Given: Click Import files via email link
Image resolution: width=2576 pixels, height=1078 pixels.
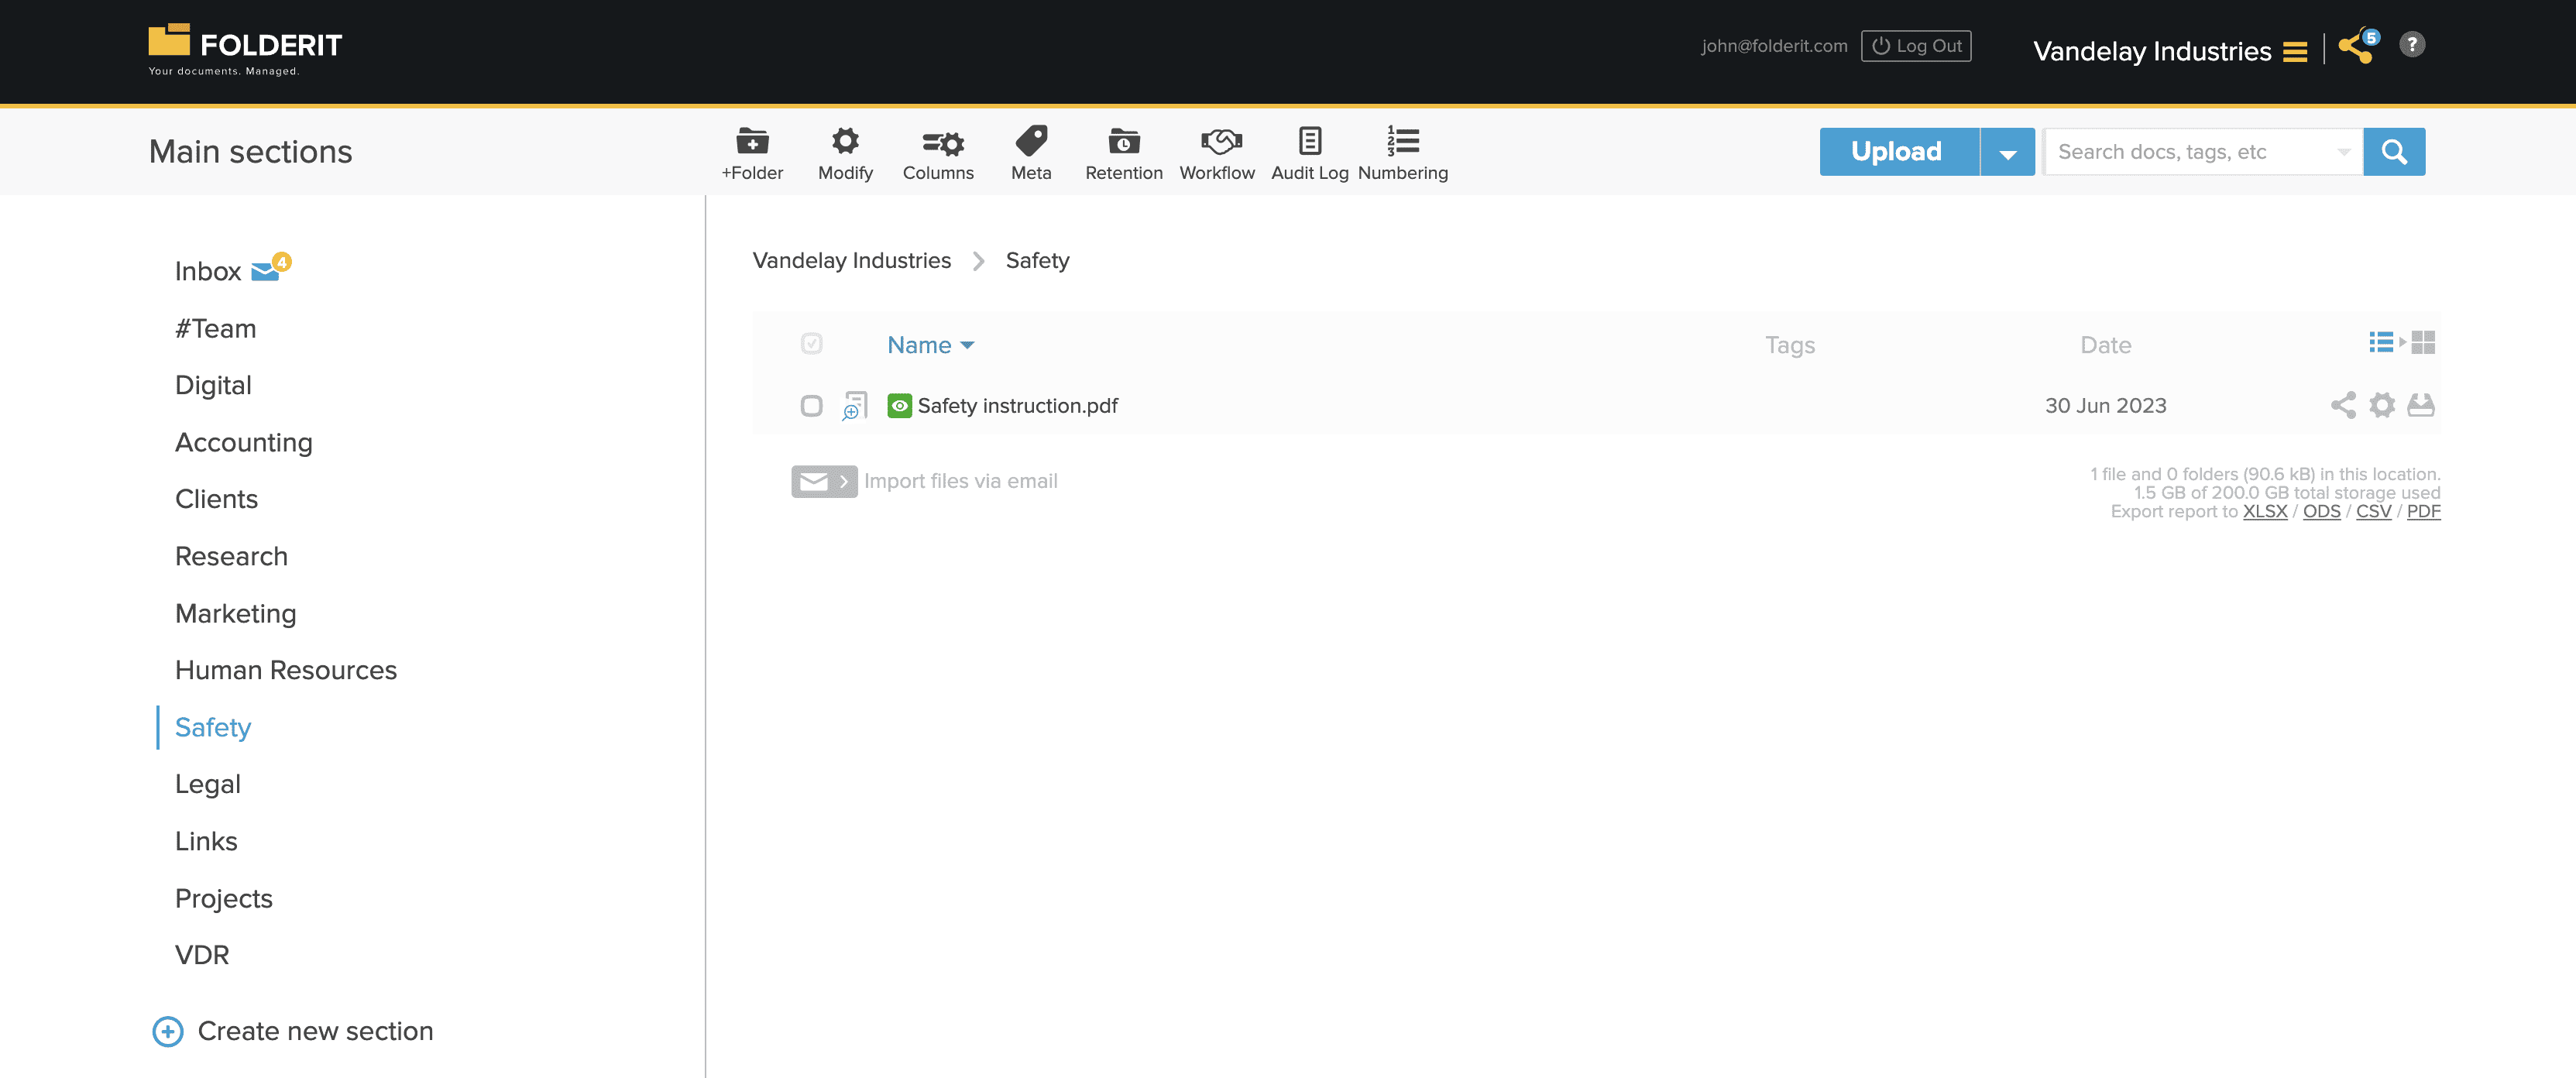Looking at the screenshot, I should [x=960, y=481].
